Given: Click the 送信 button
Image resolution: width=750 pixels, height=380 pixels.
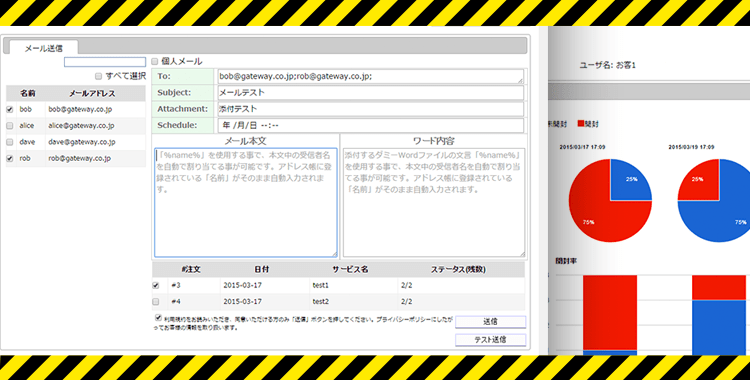Looking at the screenshot, I should click(x=490, y=322).
